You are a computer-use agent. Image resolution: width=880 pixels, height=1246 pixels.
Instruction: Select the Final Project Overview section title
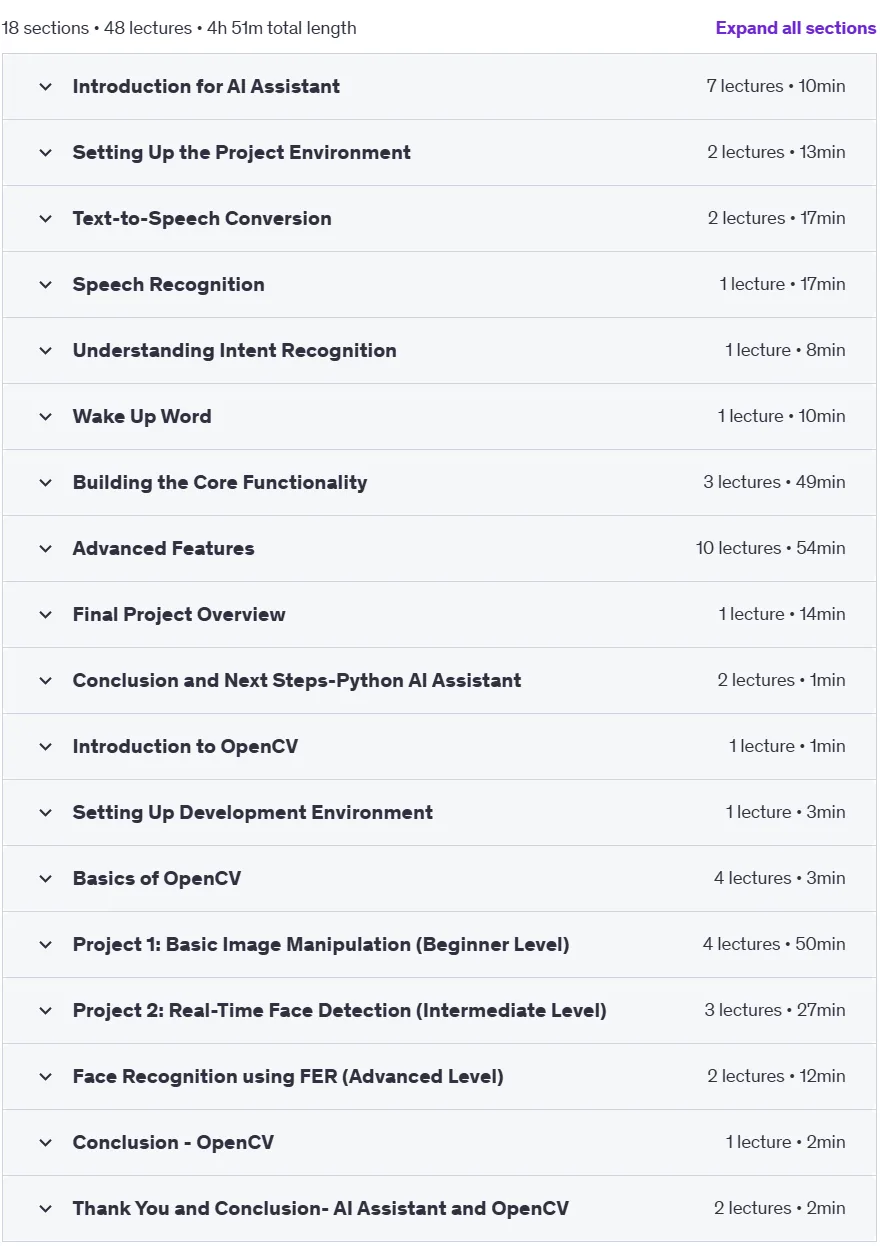(x=179, y=614)
